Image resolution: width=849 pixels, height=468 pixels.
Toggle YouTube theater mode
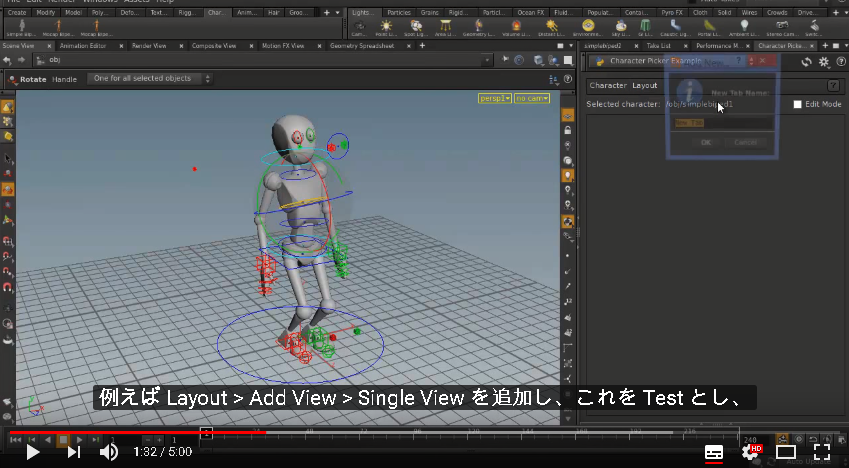pos(786,452)
